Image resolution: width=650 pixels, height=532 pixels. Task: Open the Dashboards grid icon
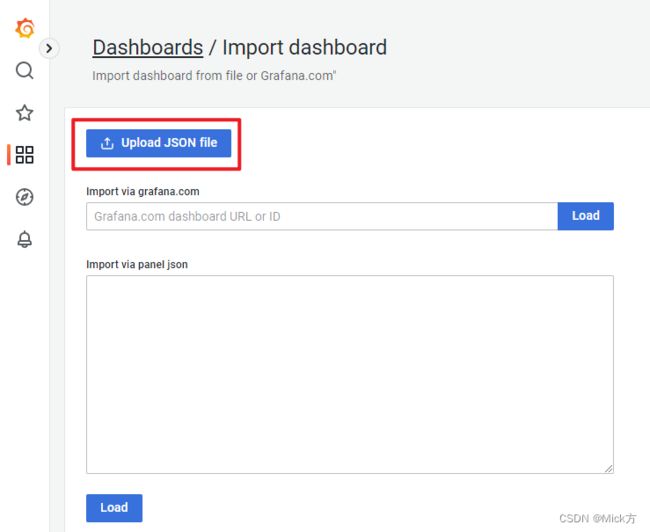(24, 155)
